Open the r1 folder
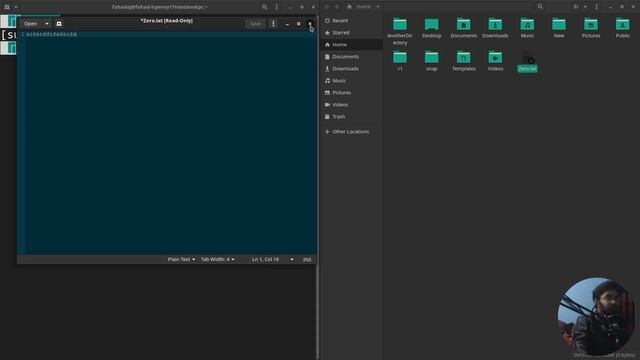 [400, 61]
